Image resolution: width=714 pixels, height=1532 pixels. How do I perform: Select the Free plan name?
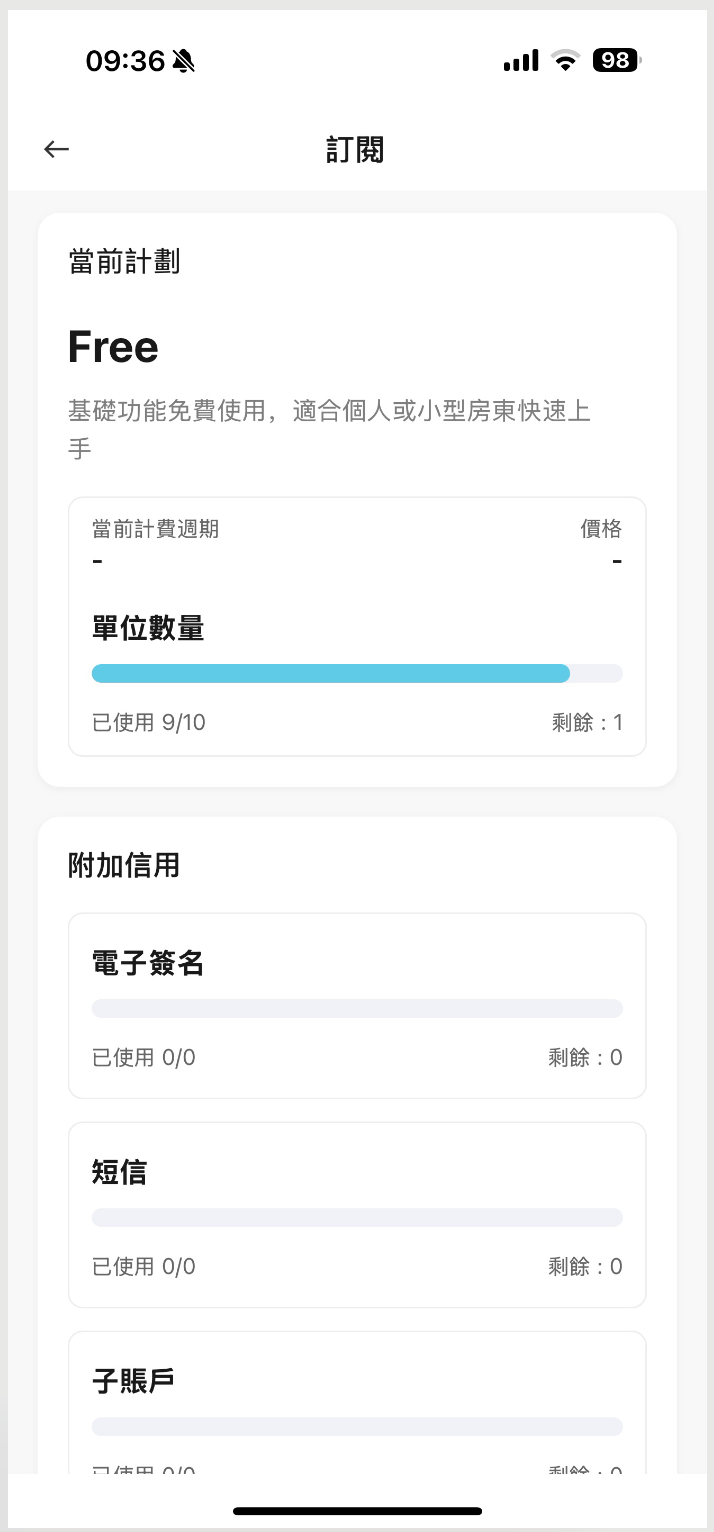[x=113, y=347]
